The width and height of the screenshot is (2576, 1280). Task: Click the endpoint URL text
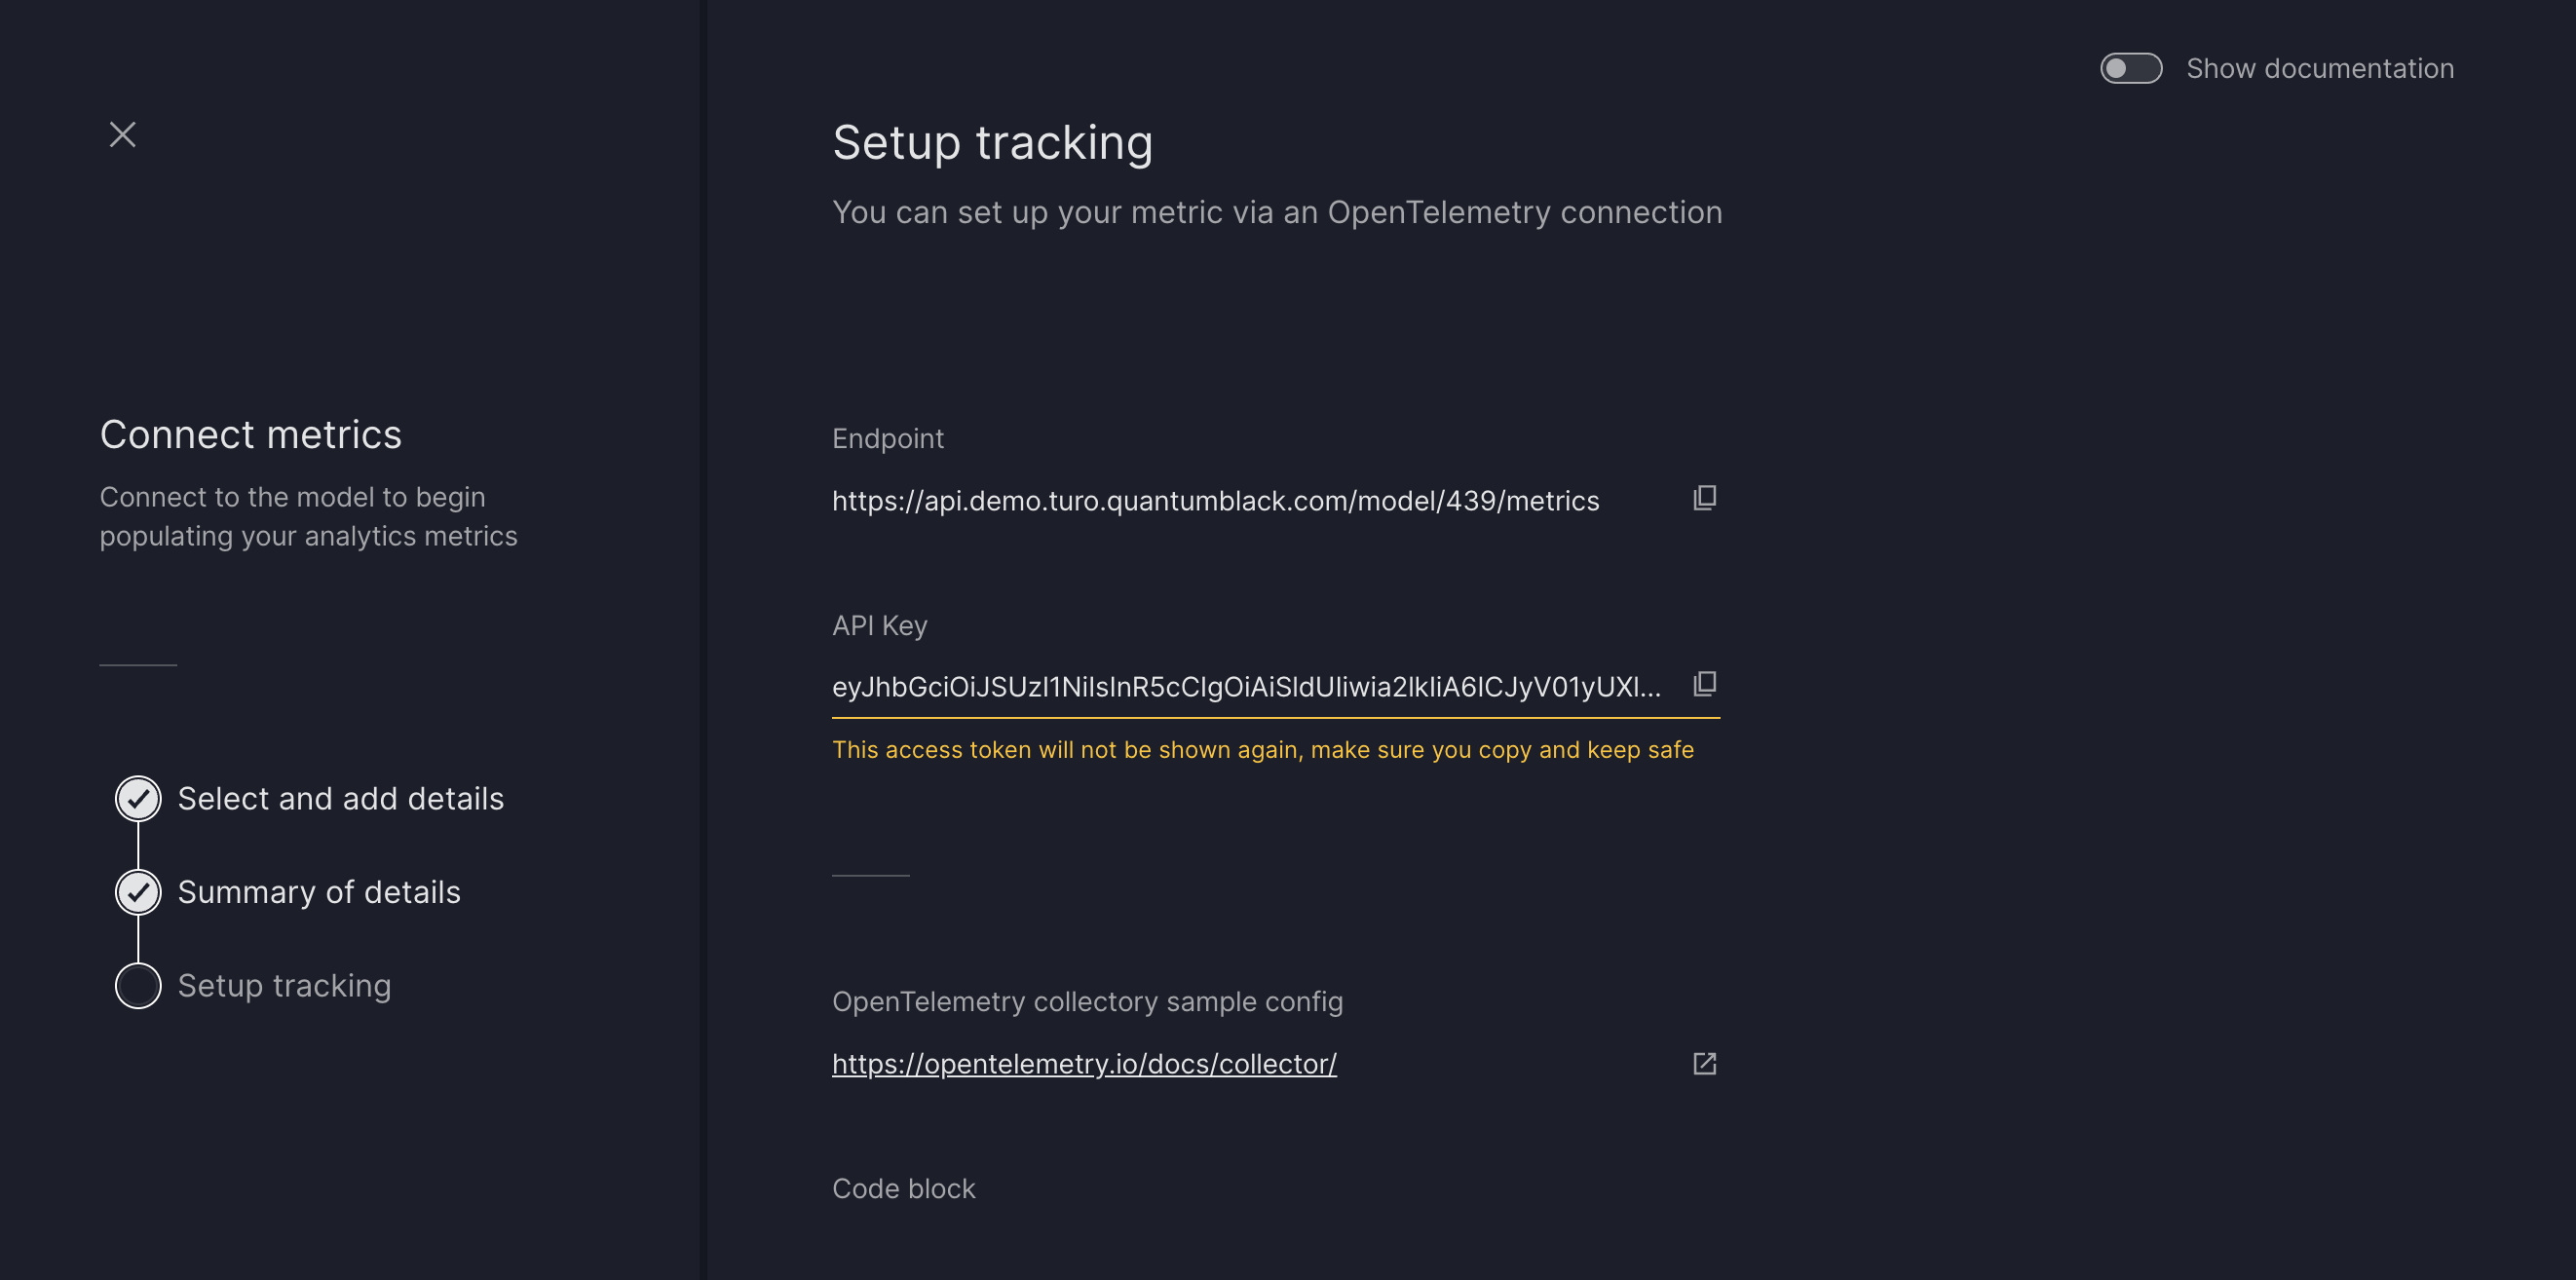(x=1215, y=501)
